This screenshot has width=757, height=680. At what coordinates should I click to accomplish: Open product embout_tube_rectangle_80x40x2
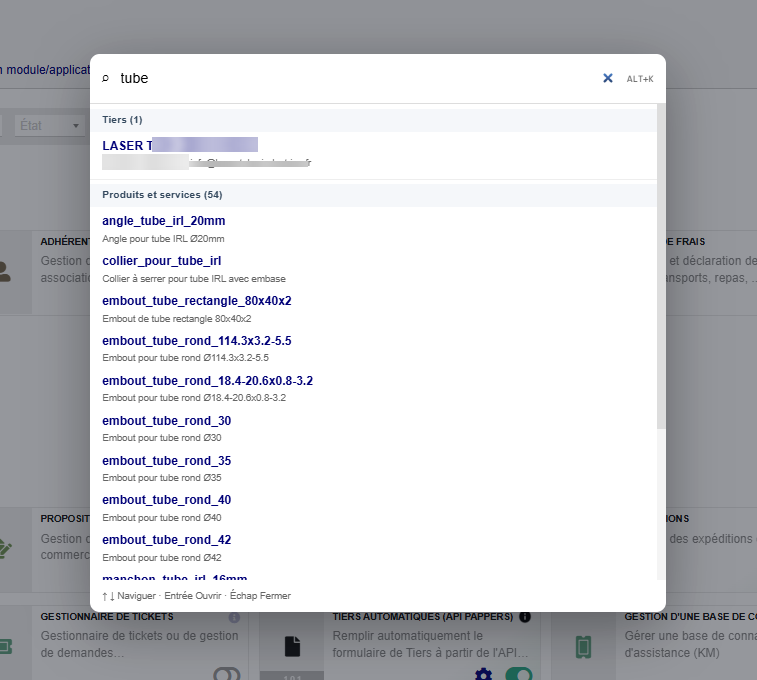click(x=197, y=301)
